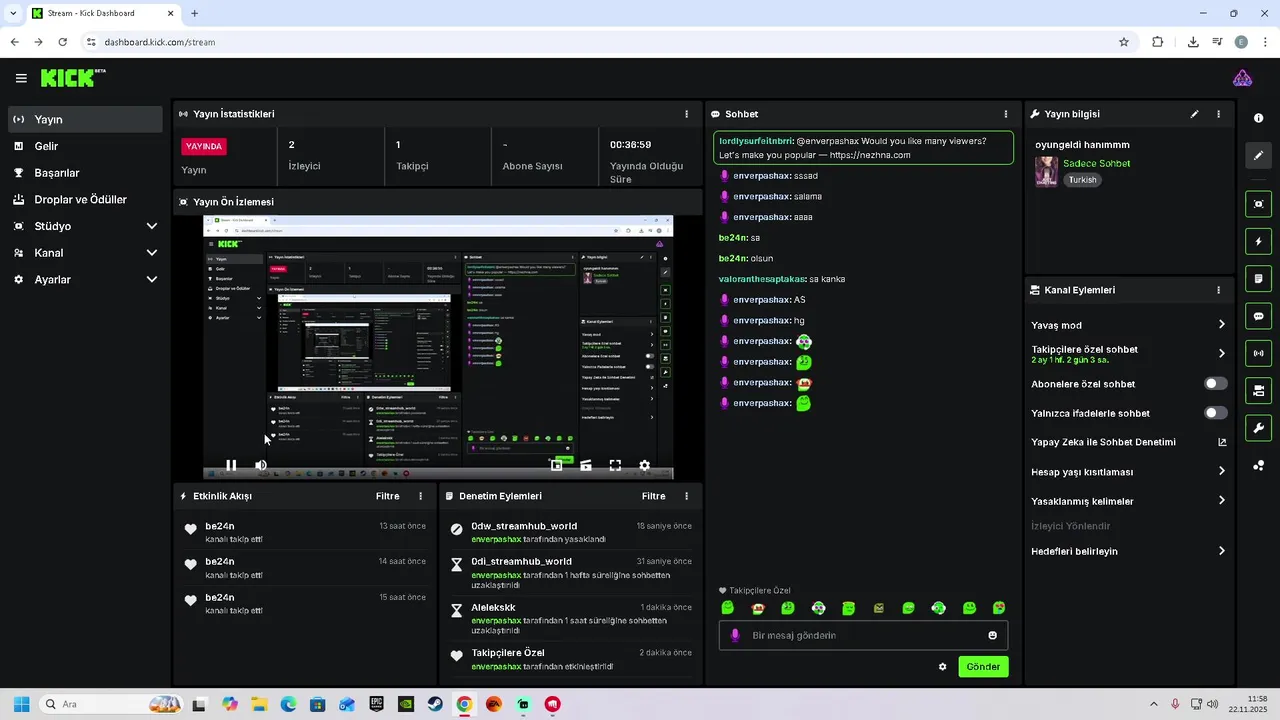
Task: Toggle the stream preview widget icon in sidebar
Action: click(x=1258, y=204)
